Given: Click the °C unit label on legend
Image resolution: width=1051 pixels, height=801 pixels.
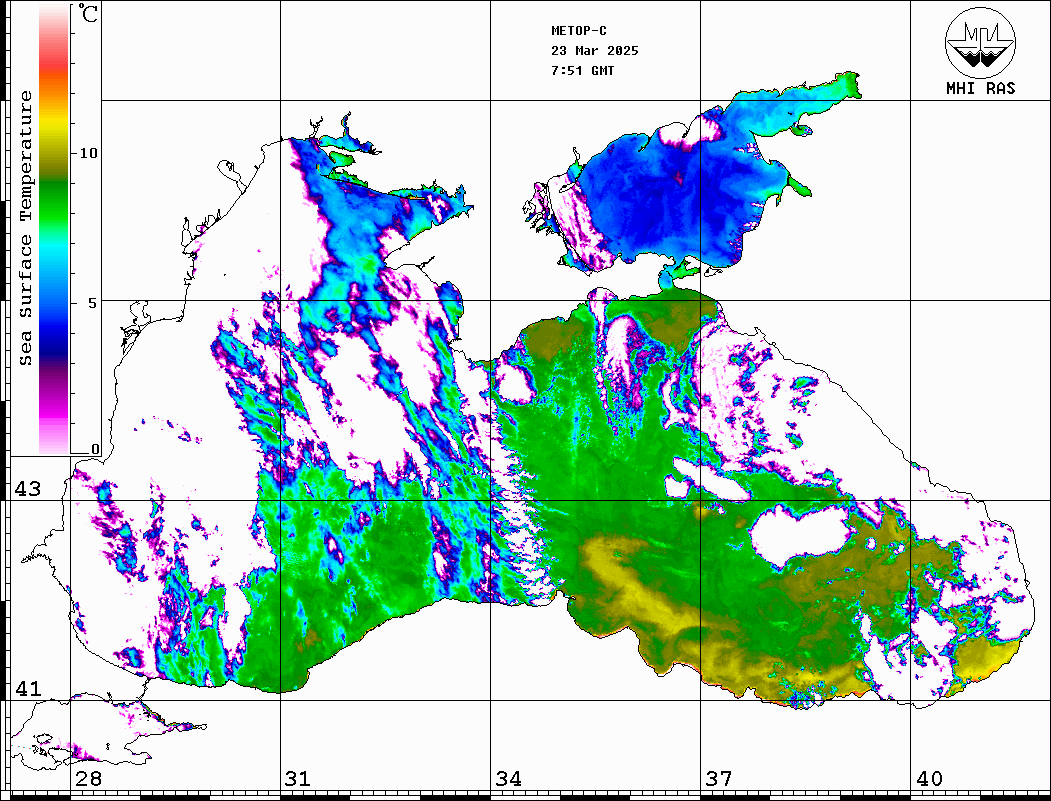Looking at the screenshot, I should pyautogui.click(x=88, y=13).
